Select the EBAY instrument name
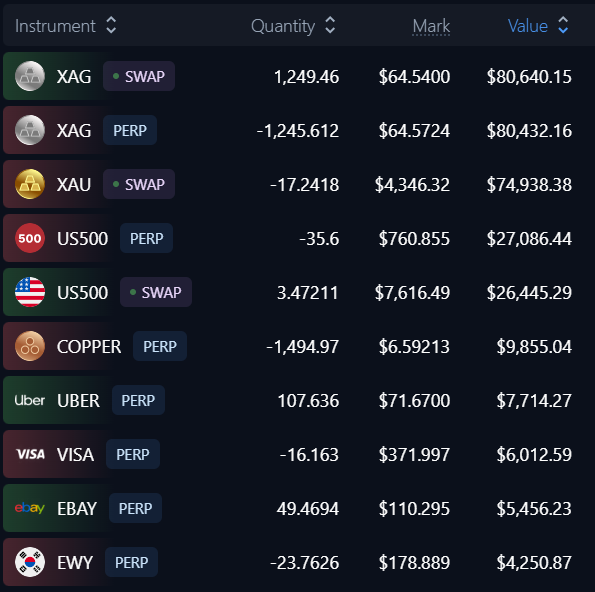Image resolution: width=595 pixels, height=592 pixels. click(x=77, y=508)
